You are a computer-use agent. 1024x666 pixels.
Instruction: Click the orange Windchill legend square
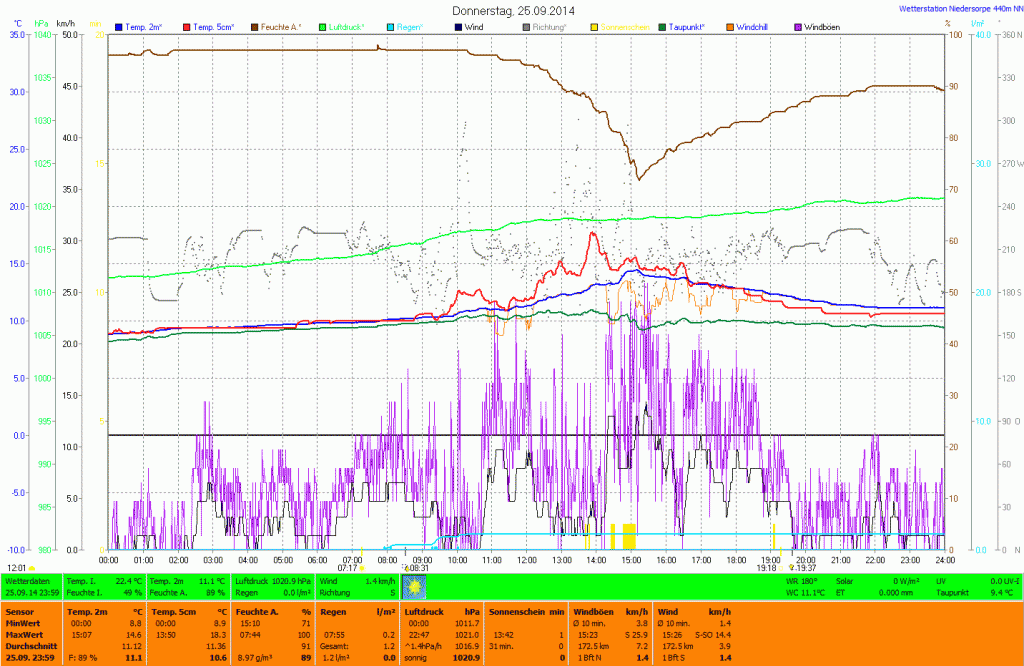(730, 26)
